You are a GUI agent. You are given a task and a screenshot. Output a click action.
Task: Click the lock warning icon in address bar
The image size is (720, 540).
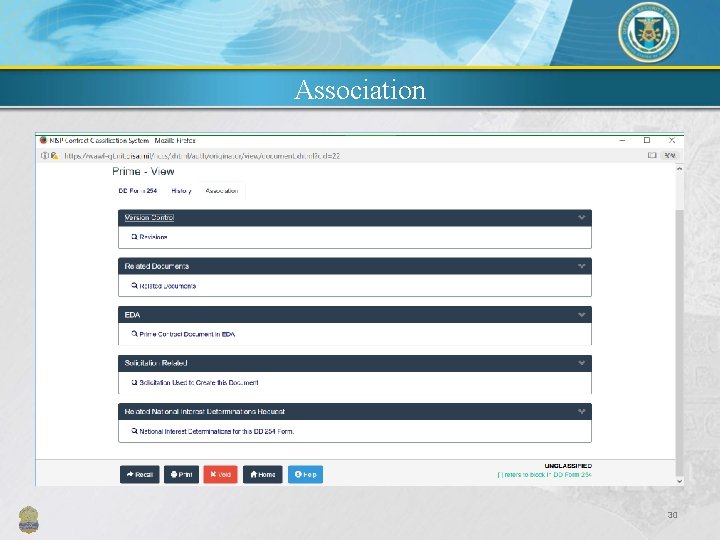tap(55, 156)
